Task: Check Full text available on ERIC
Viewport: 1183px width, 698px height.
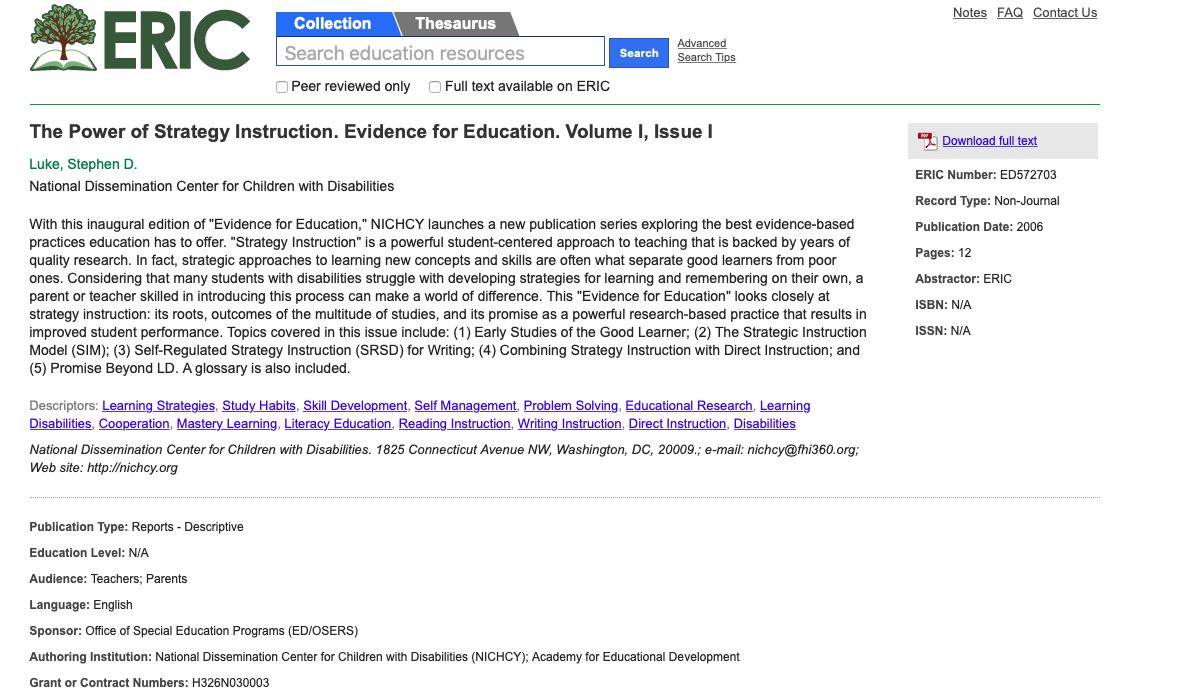Action: click(x=435, y=87)
